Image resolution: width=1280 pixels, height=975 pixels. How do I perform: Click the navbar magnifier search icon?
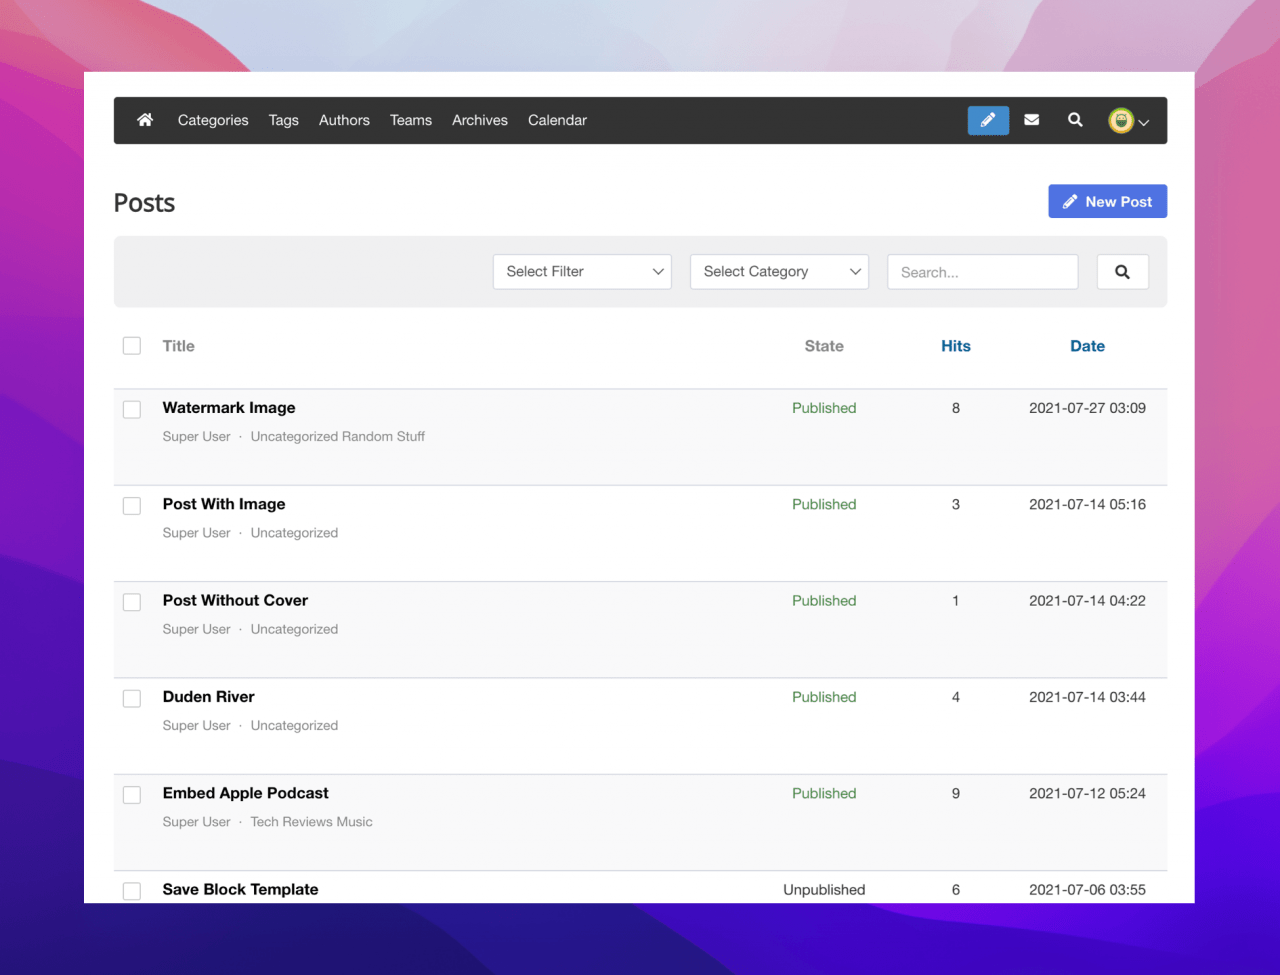coord(1075,120)
